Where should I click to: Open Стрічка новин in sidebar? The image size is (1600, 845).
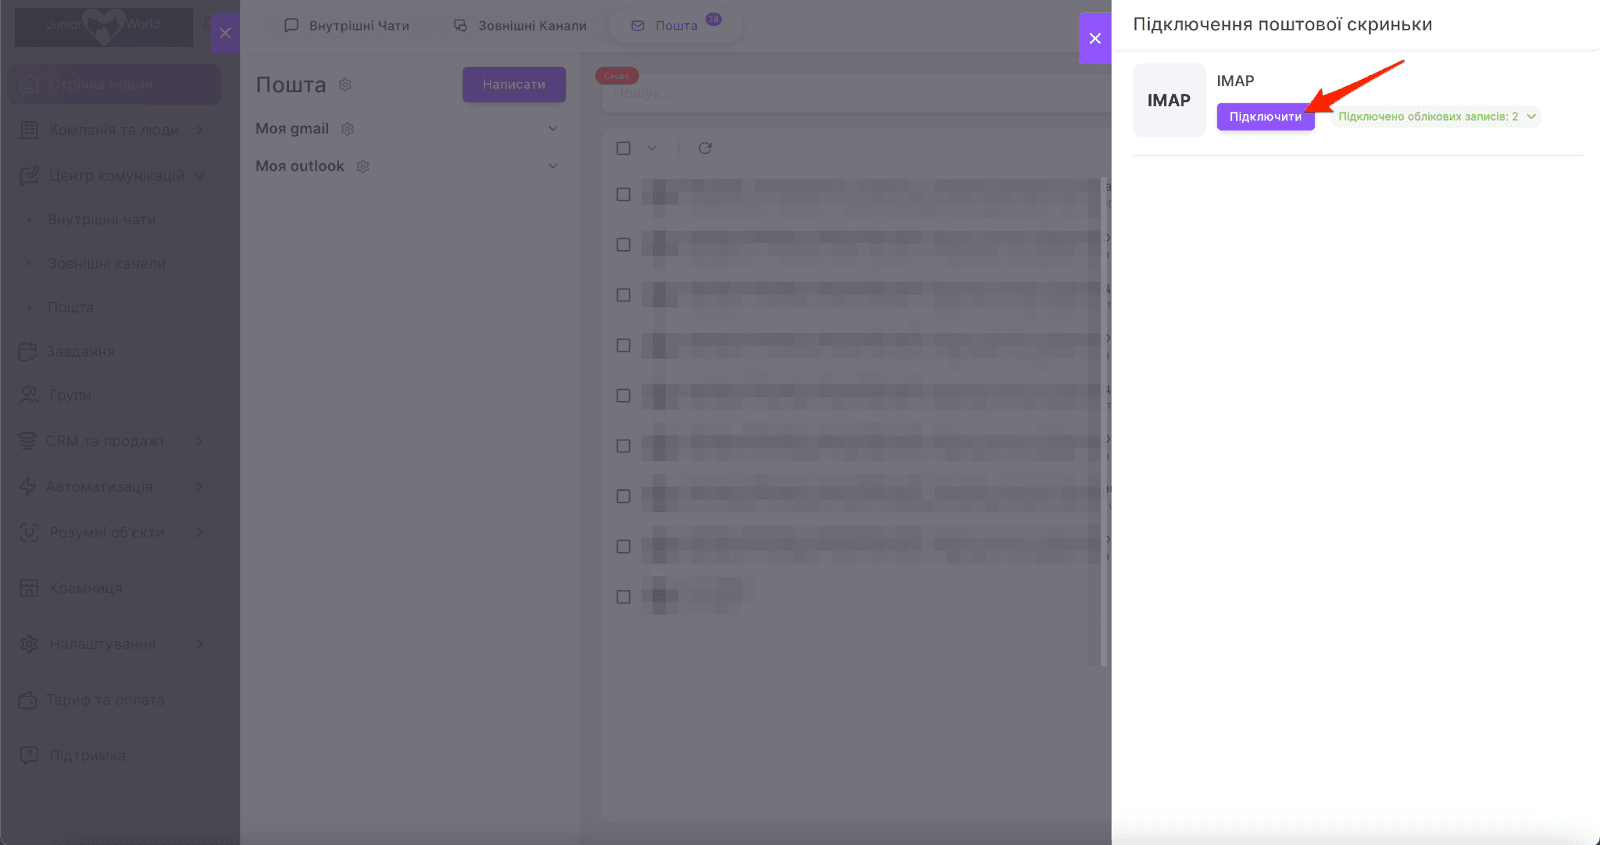click(114, 85)
